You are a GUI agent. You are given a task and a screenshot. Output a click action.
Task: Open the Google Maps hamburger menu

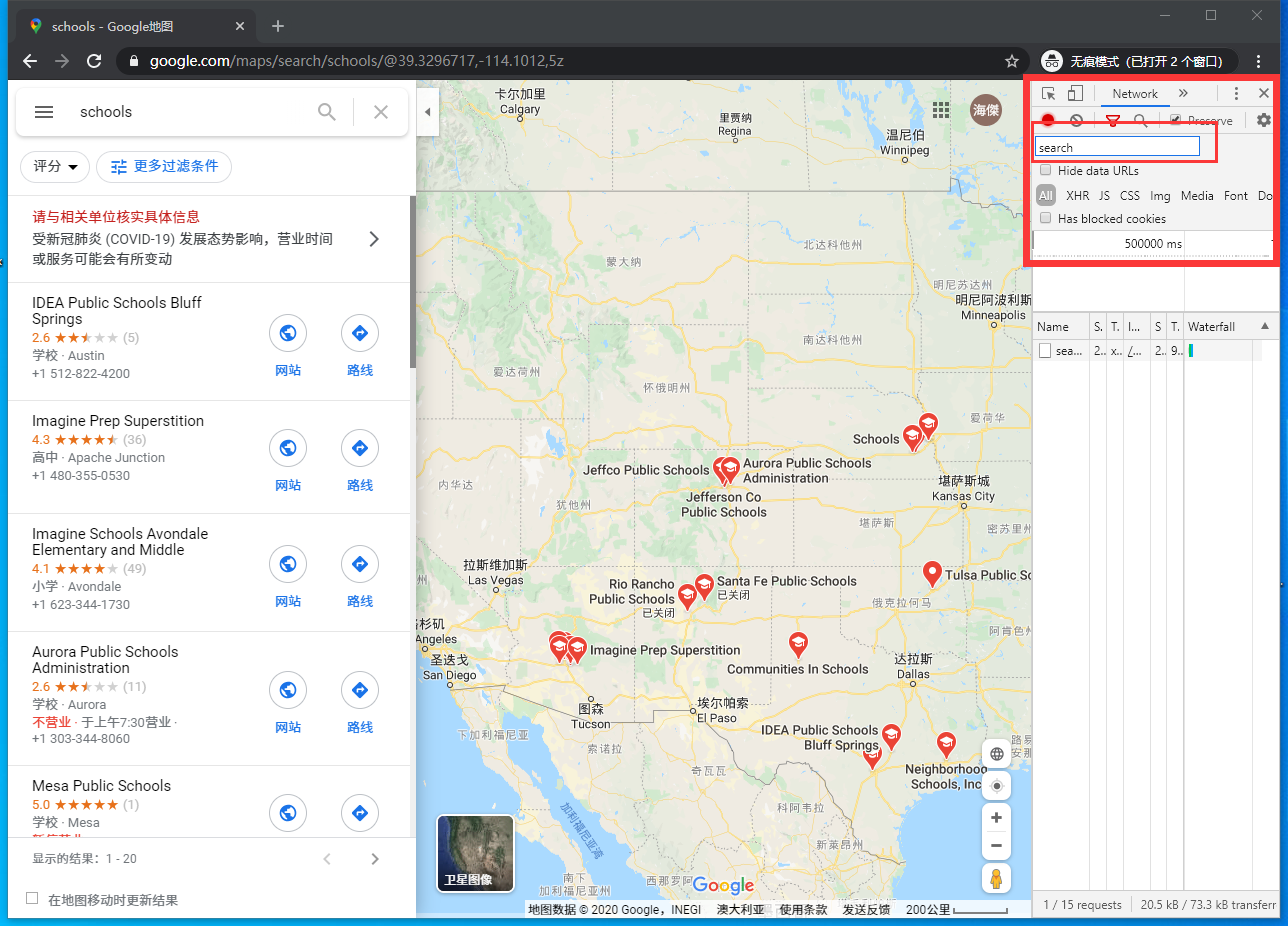[x=44, y=112]
